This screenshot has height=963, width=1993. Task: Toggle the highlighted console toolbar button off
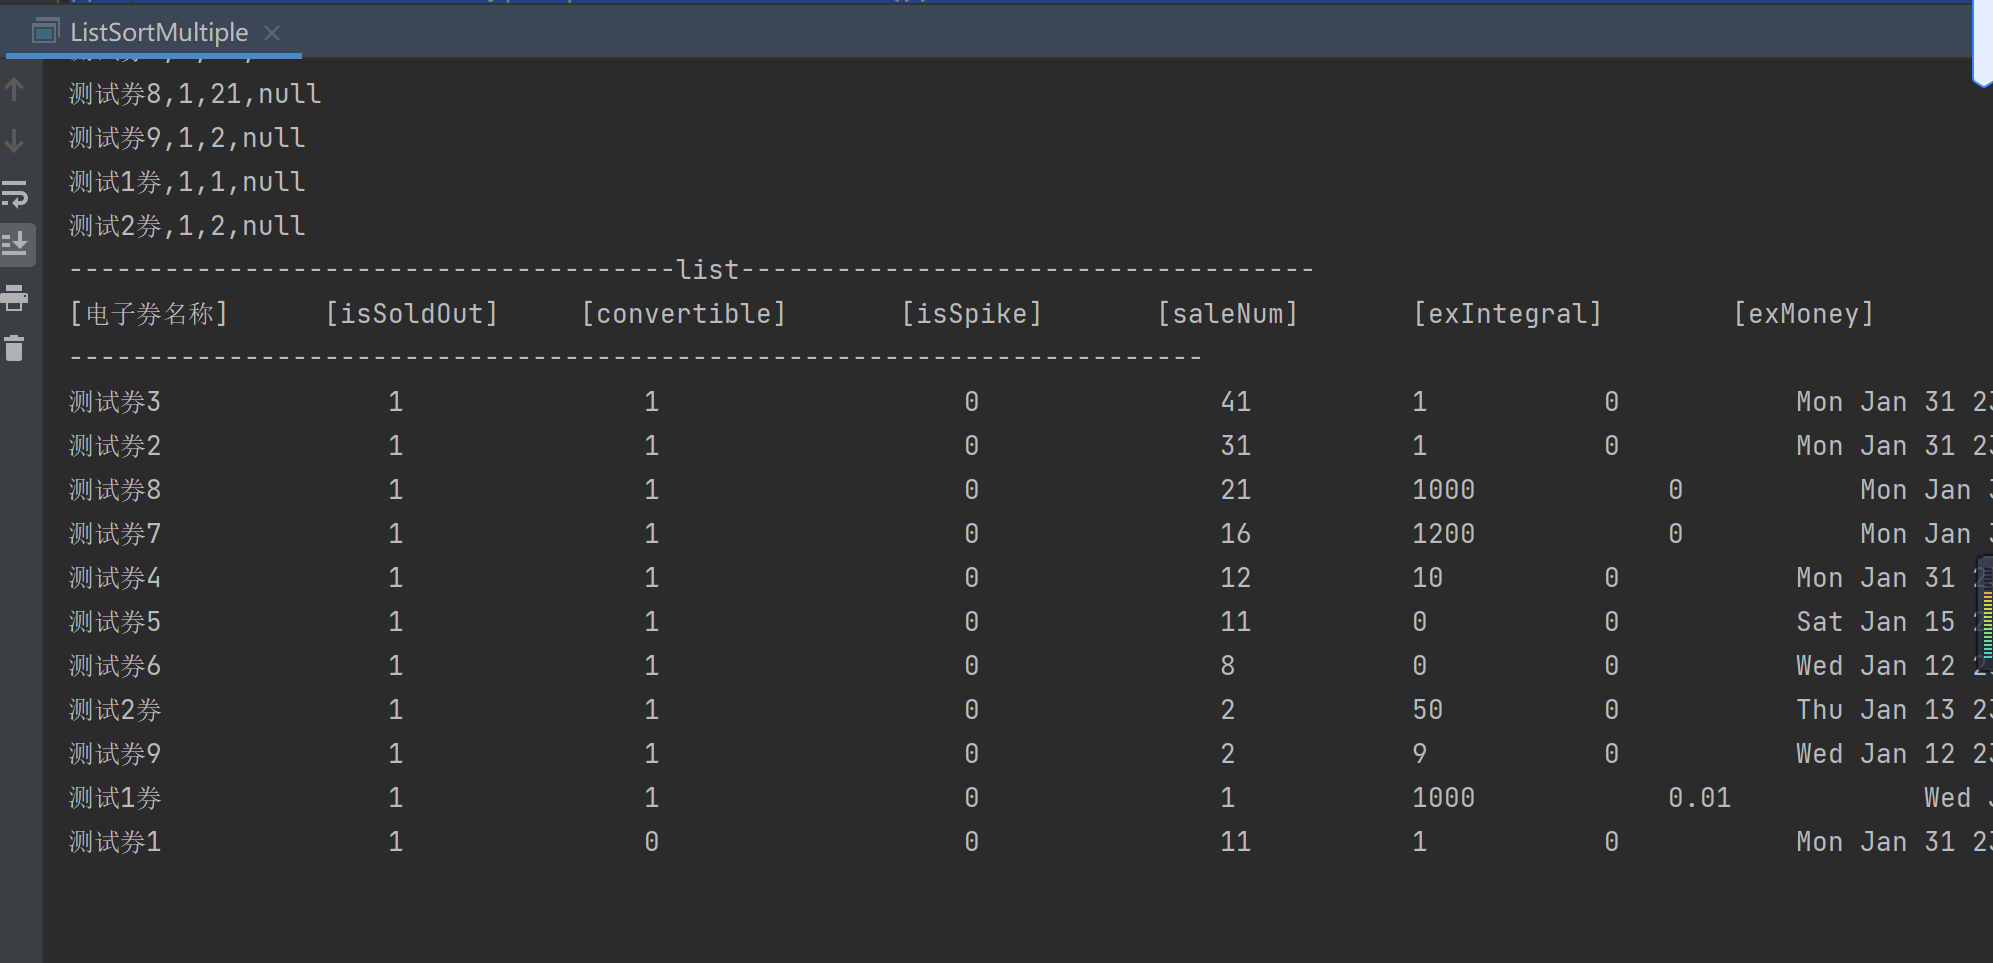coord(18,244)
